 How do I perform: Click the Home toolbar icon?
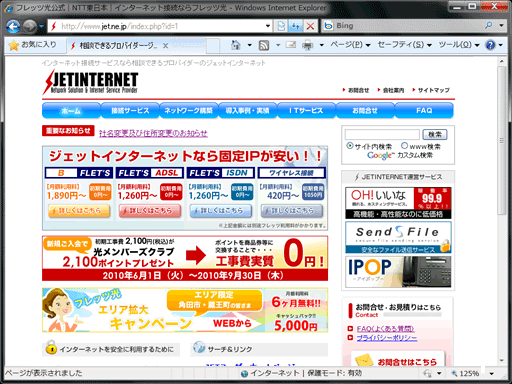(236, 45)
